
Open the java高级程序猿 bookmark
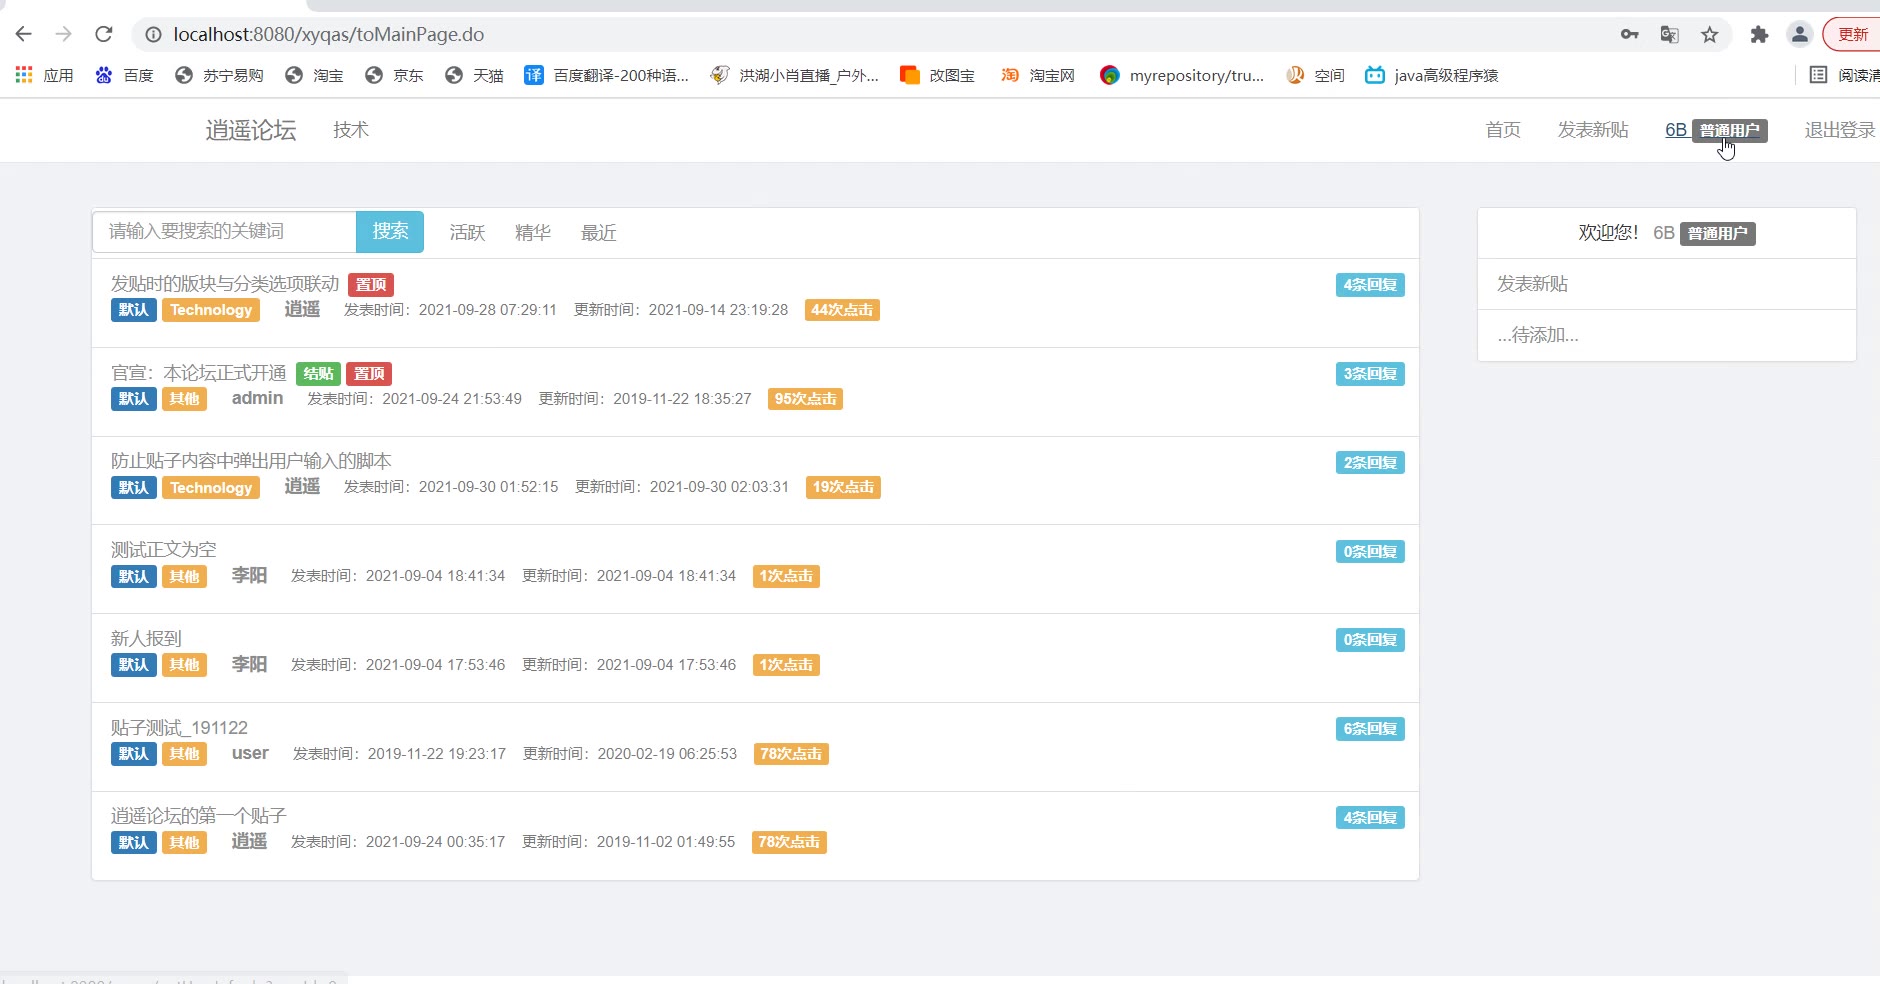point(1432,75)
